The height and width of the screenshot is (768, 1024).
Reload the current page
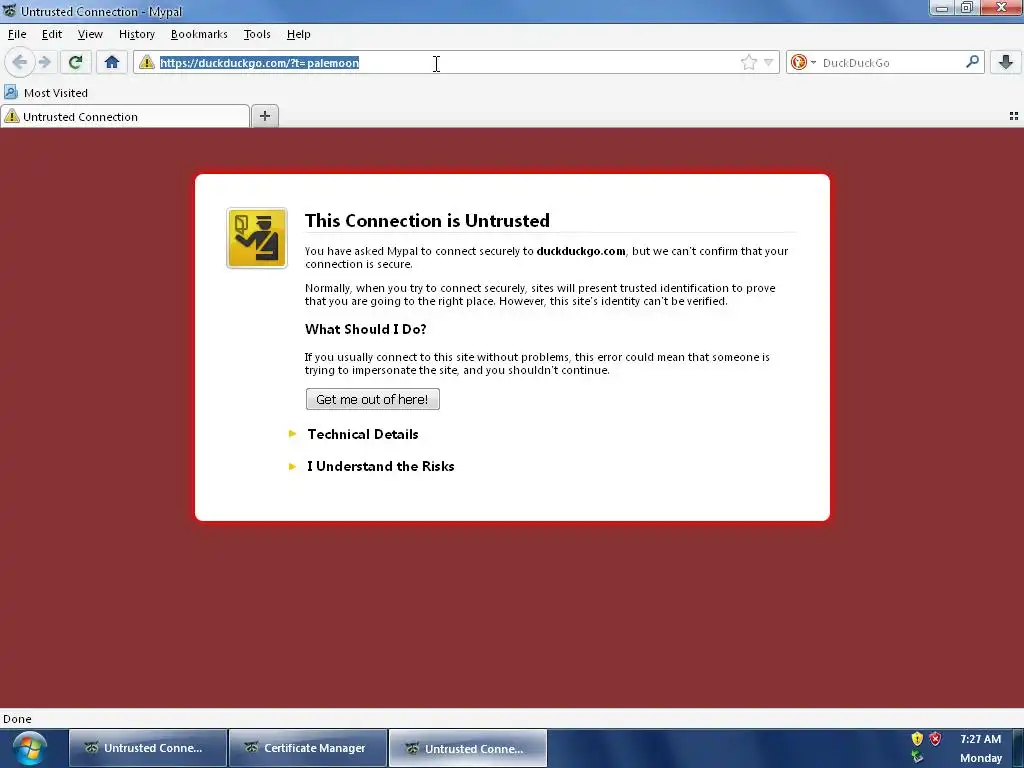(x=75, y=63)
